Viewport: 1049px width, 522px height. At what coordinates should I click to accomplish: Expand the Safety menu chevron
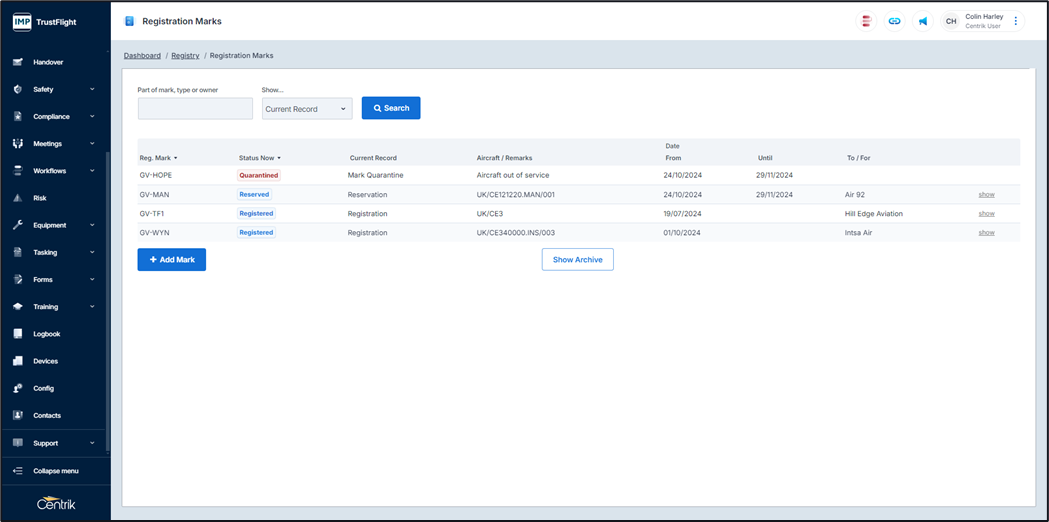(92, 89)
